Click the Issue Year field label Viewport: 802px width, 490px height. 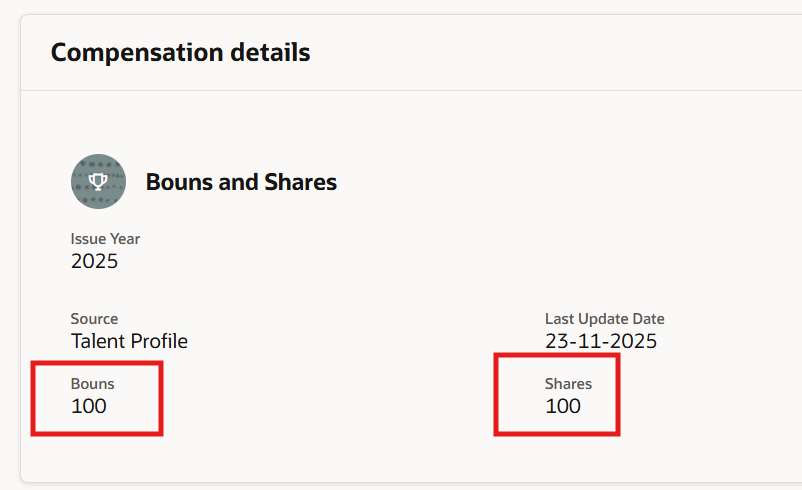(x=105, y=239)
